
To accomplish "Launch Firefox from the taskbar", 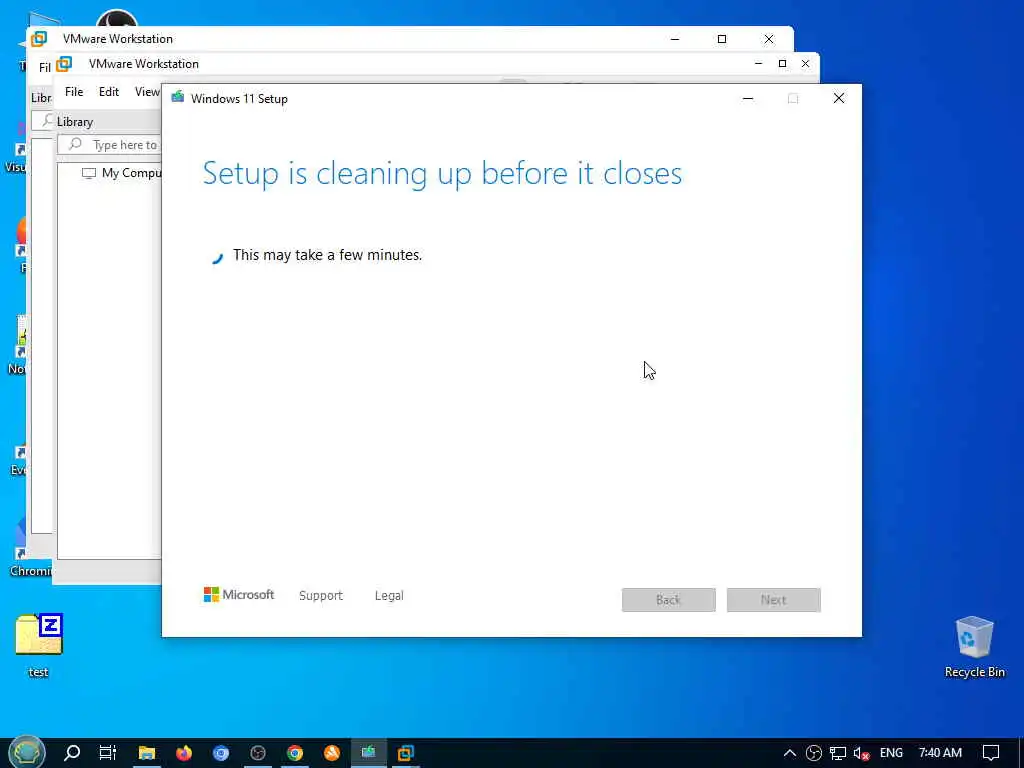I will click(184, 753).
